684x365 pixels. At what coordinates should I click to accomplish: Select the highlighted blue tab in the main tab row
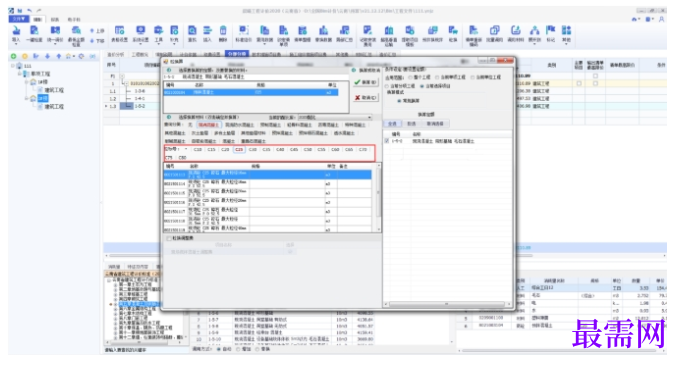[237, 54]
